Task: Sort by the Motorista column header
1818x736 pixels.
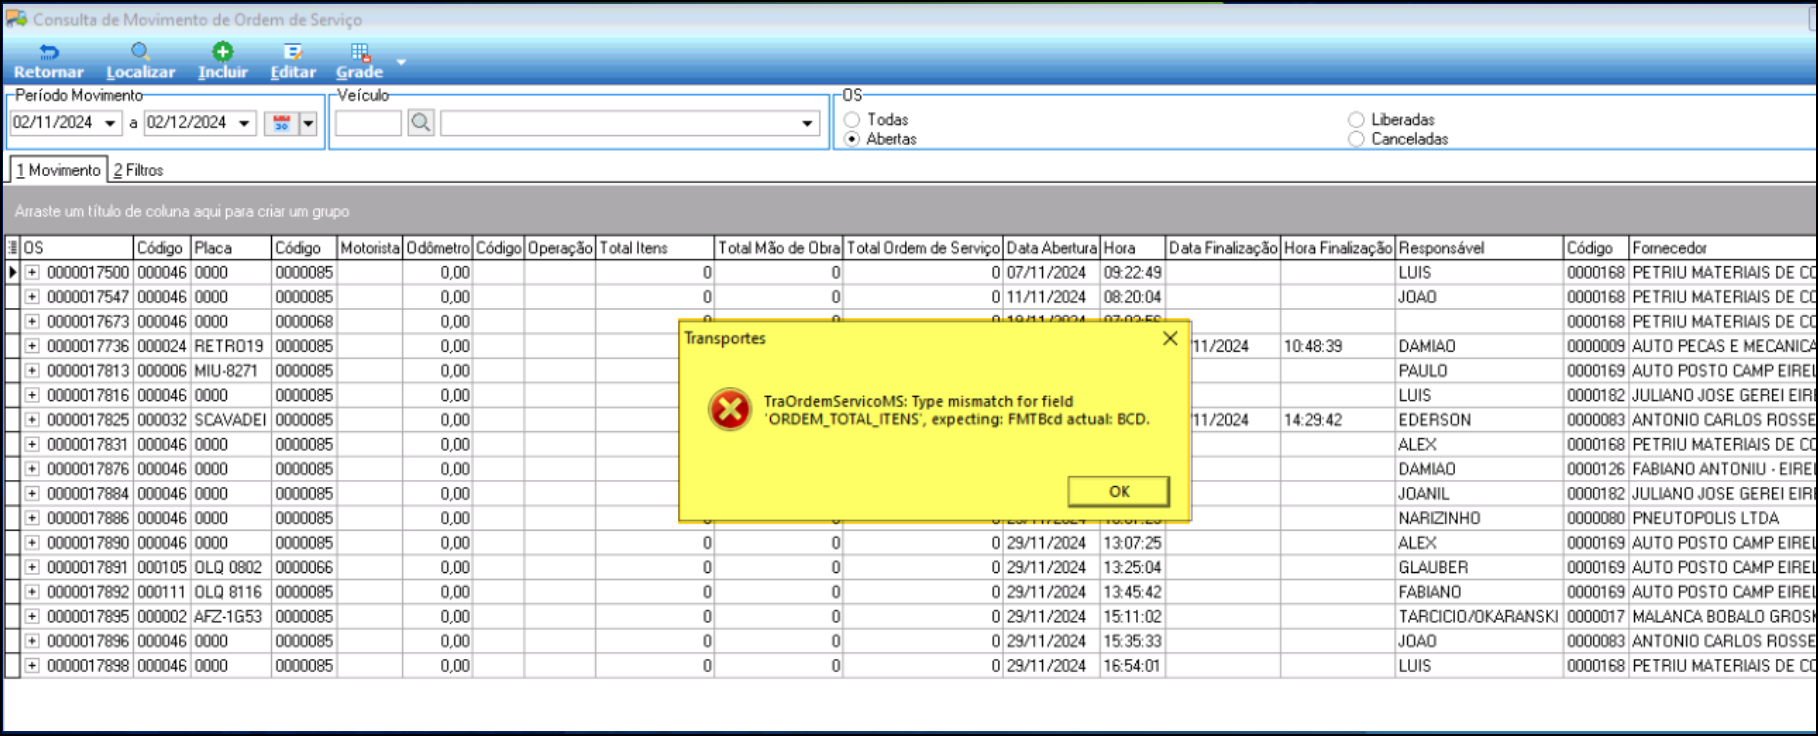Action: 369,248
